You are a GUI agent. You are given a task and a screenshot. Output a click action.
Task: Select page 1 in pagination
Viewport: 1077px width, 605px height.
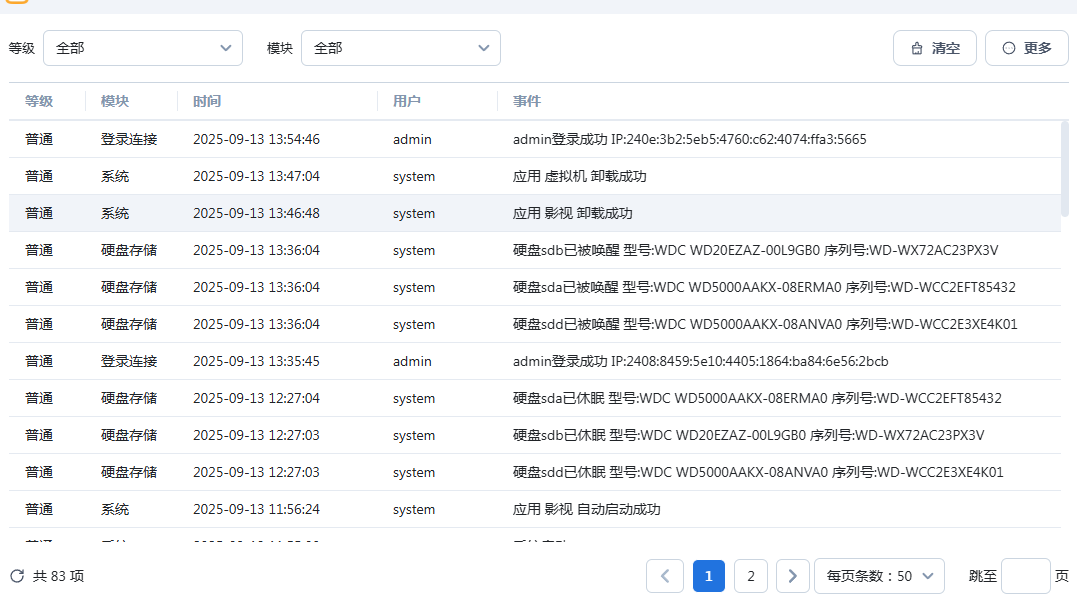click(709, 576)
